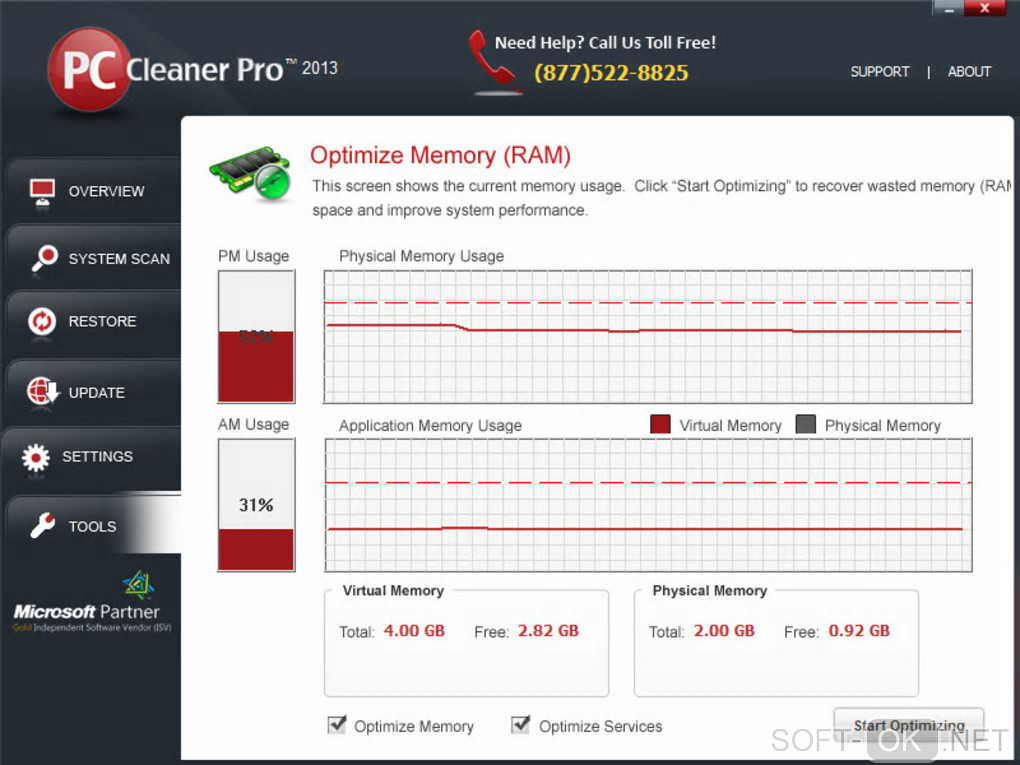1020x765 pixels.
Task: Click the AM Usage 31% bar
Action: (256, 505)
